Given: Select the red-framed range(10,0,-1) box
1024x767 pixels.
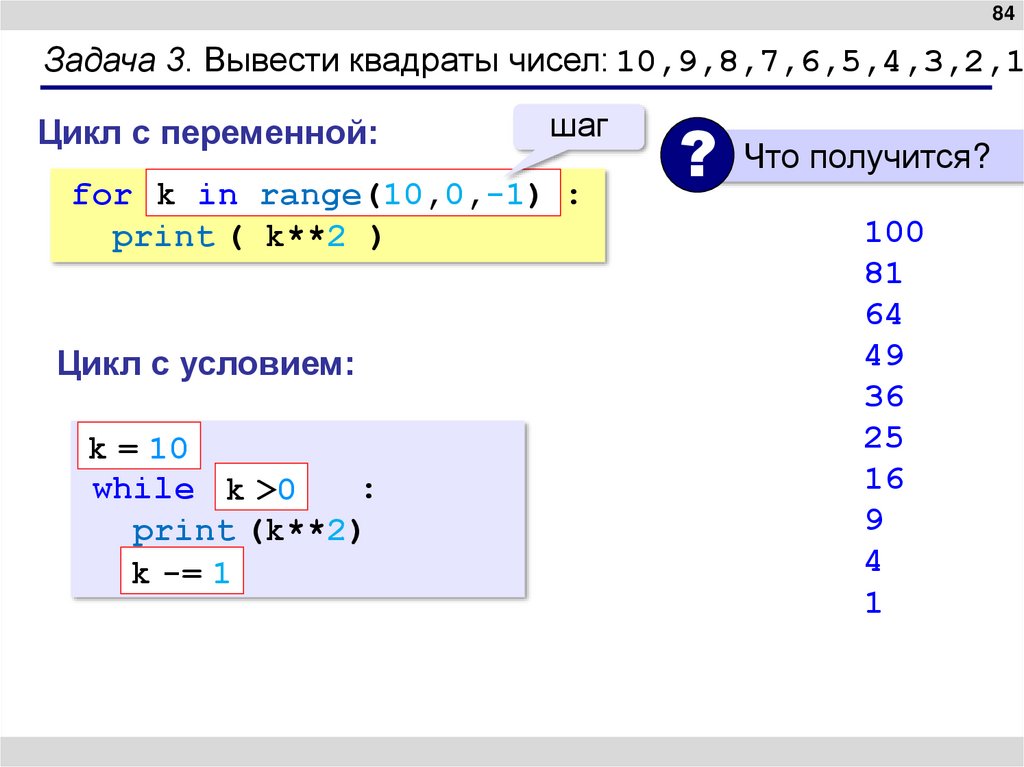Looking at the screenshot, I should [351, 193].
